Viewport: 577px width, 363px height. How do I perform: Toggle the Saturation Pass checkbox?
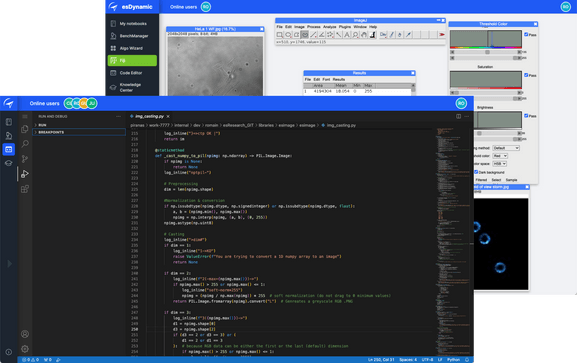point(526,75)
